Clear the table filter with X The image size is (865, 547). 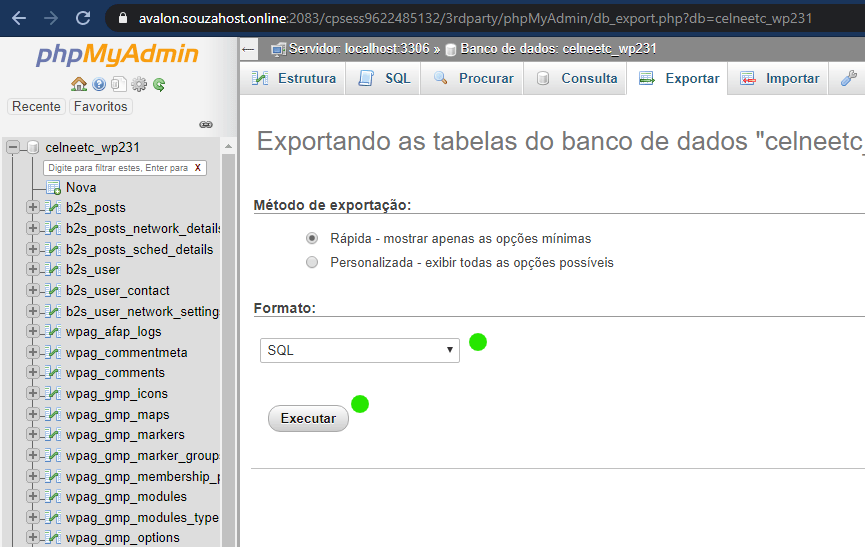coord(197,168)
